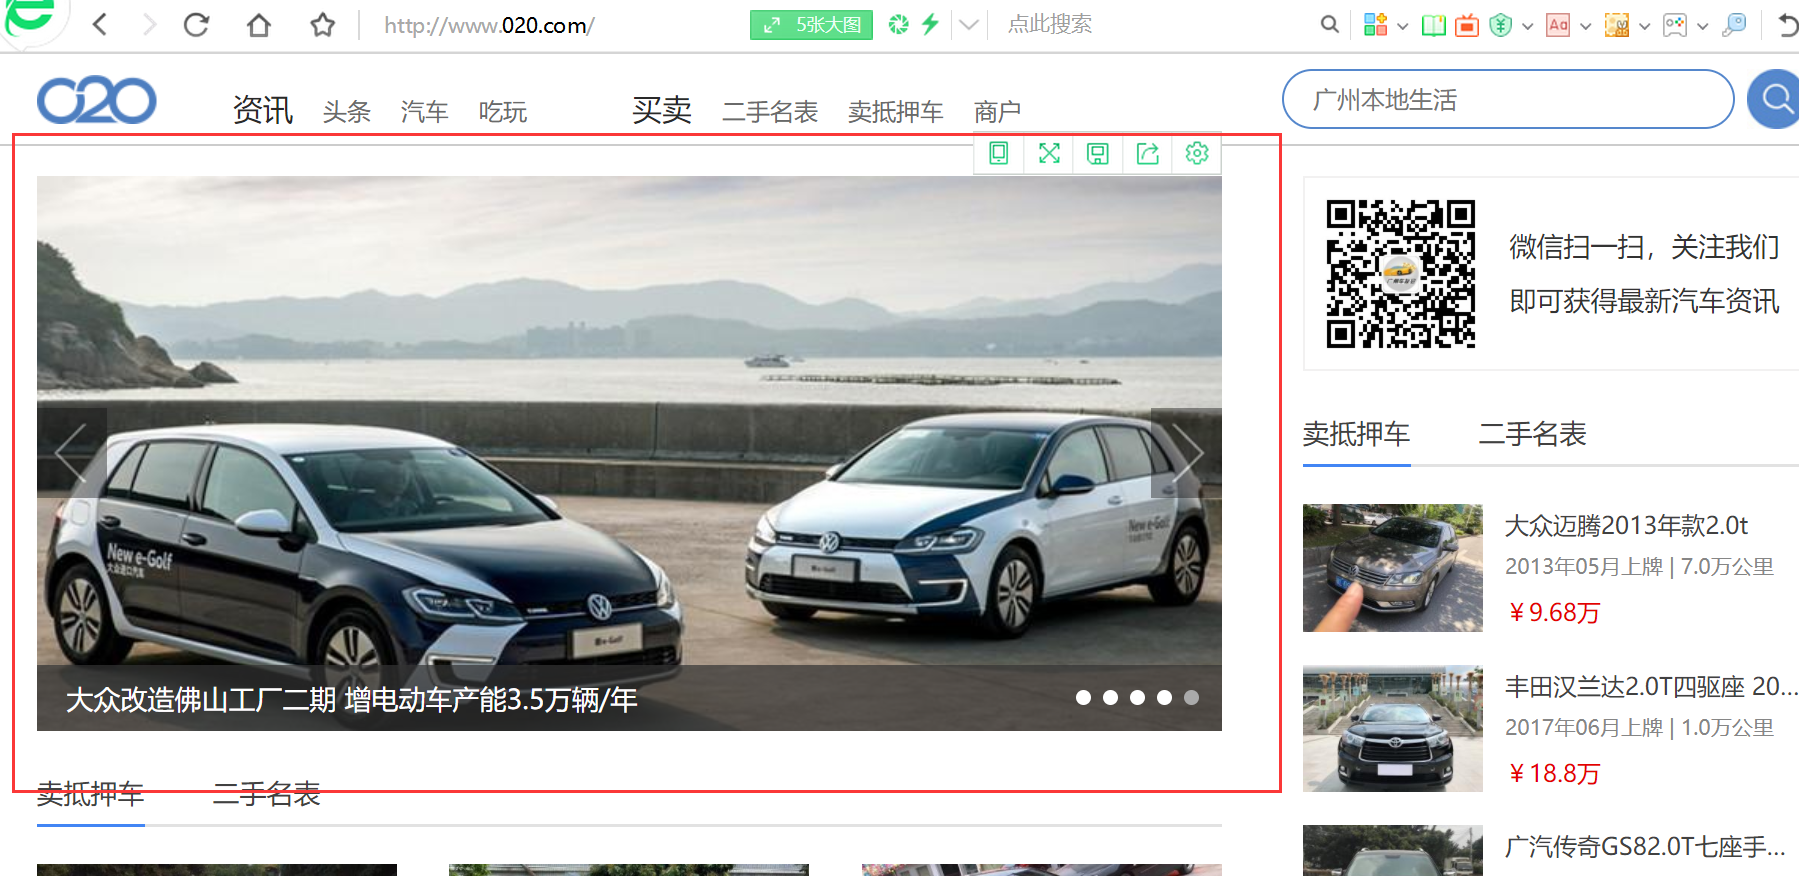
Task: Click the fullscreen expand arrows icon
Action: pyautogui.click(x=1049, y=153)
